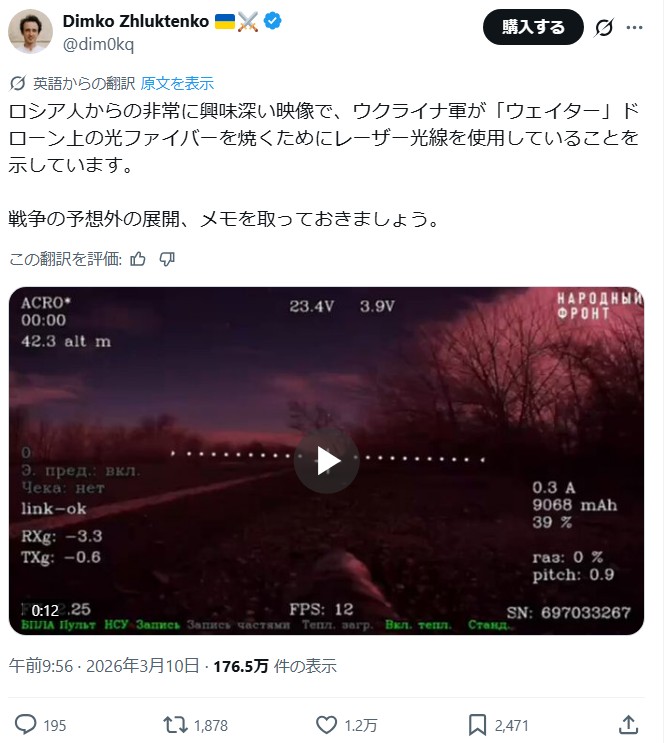Open the Grok icon beside the purchase button
The width and height of the screenshot is (665, 743).
coord(604,27)
